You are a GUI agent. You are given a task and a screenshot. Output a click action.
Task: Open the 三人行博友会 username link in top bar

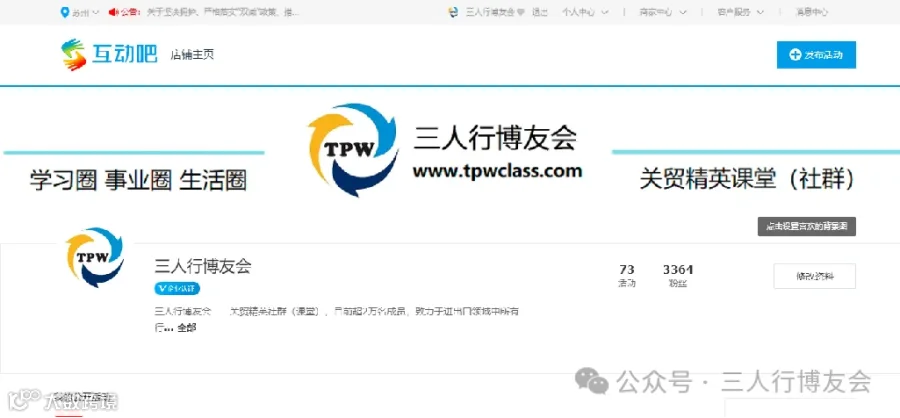pos(491,12)
